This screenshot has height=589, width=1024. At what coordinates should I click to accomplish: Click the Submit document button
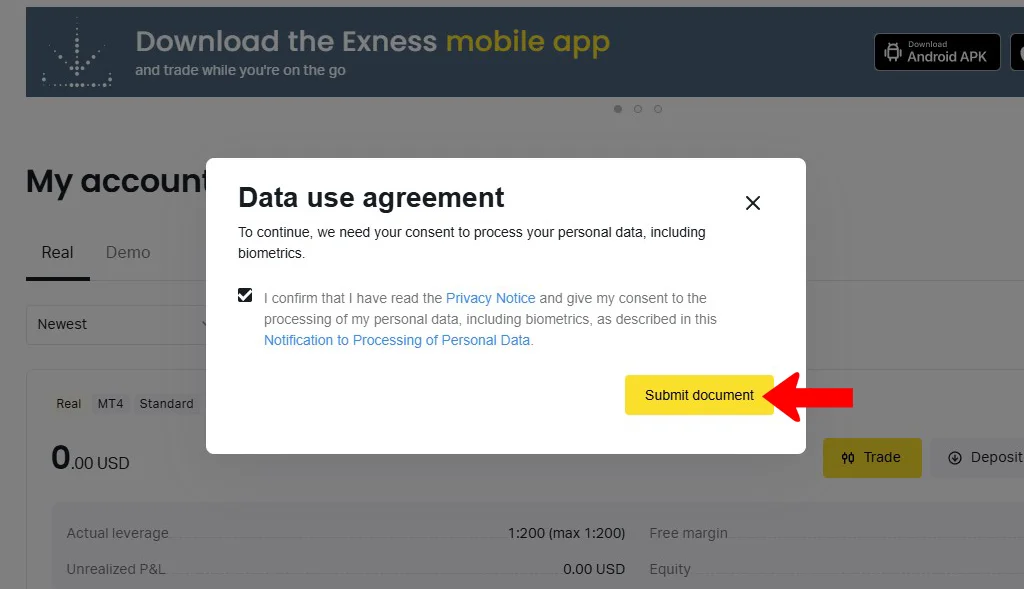coord(699,395)
